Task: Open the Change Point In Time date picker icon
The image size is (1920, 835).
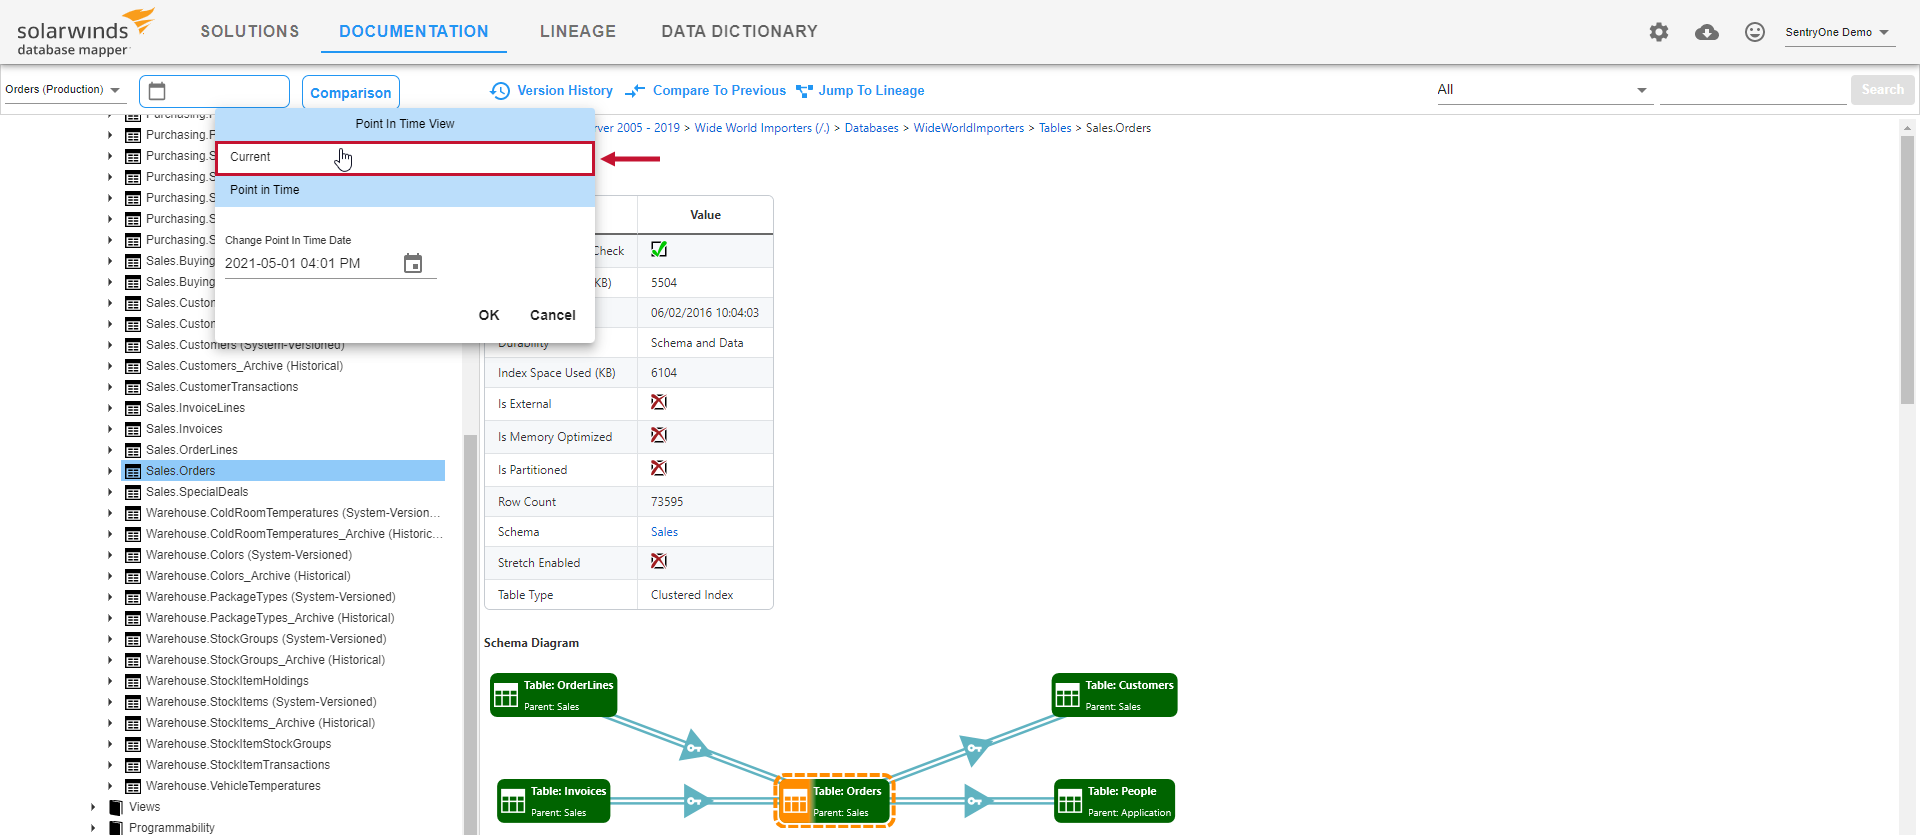Action: point(413,263)
